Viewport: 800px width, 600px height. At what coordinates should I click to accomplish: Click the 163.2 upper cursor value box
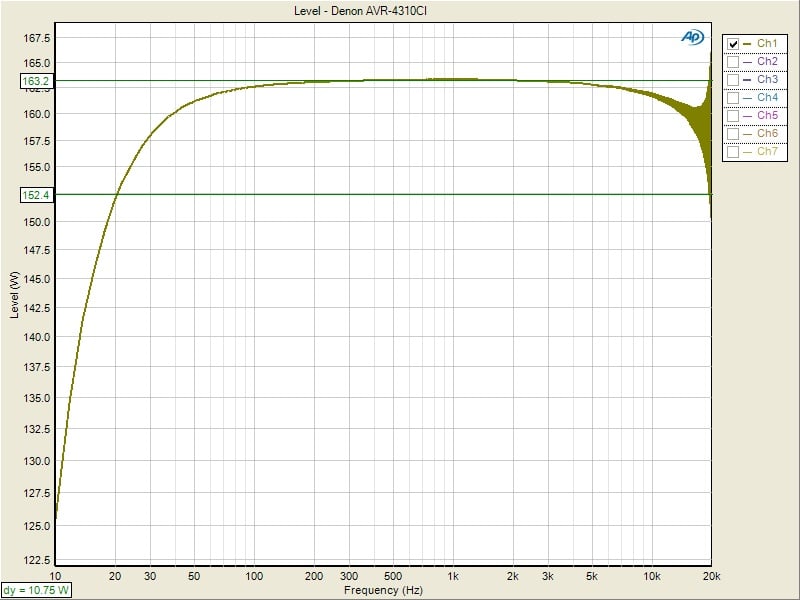click(x=35, y=81)
